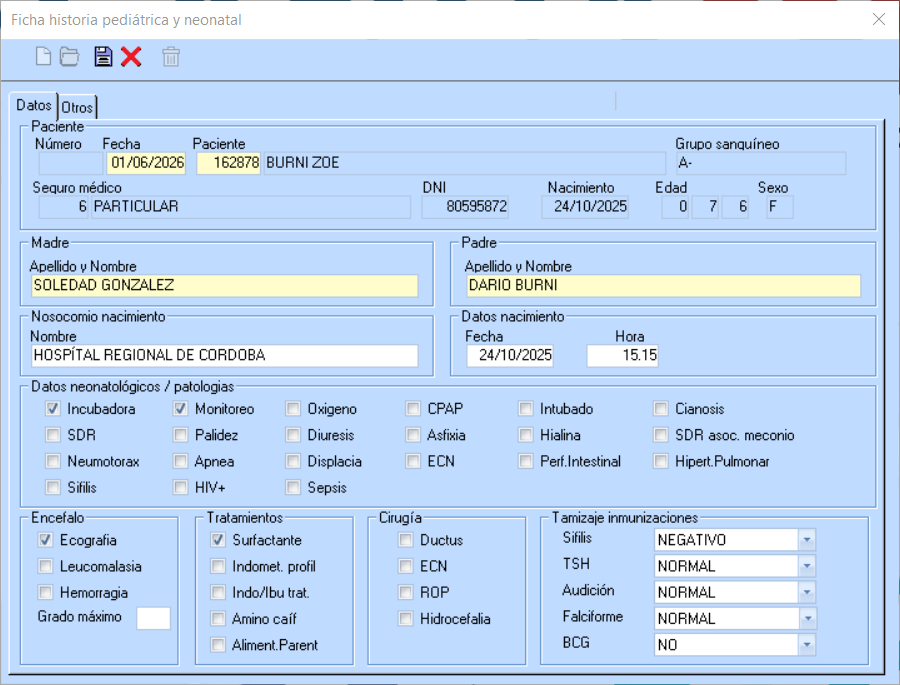Mark the Cianosis checkbox
Screen dimensions: 900x685
pos(661,409)
